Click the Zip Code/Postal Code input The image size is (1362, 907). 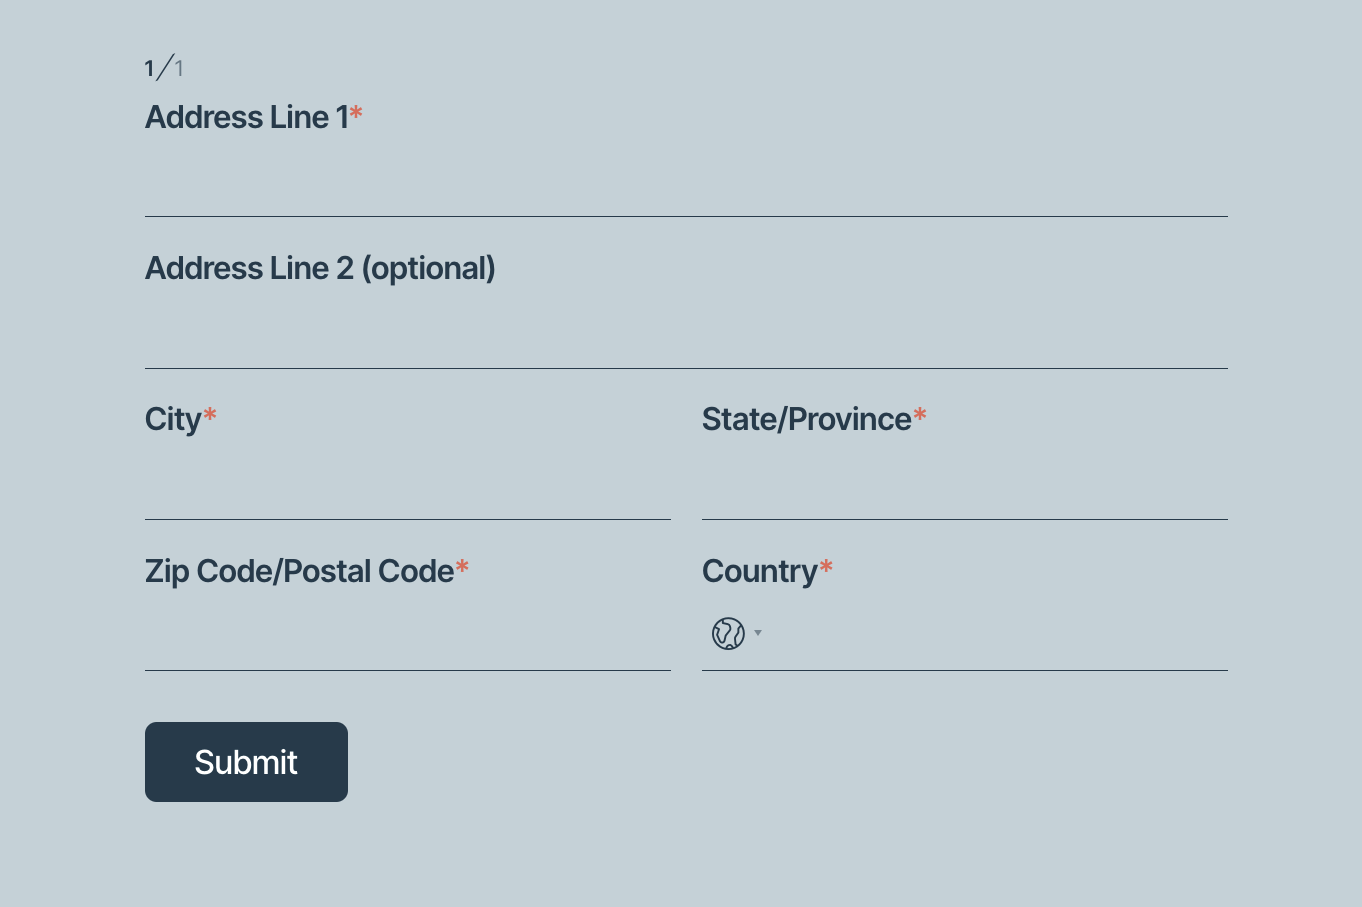click(407, 637)
